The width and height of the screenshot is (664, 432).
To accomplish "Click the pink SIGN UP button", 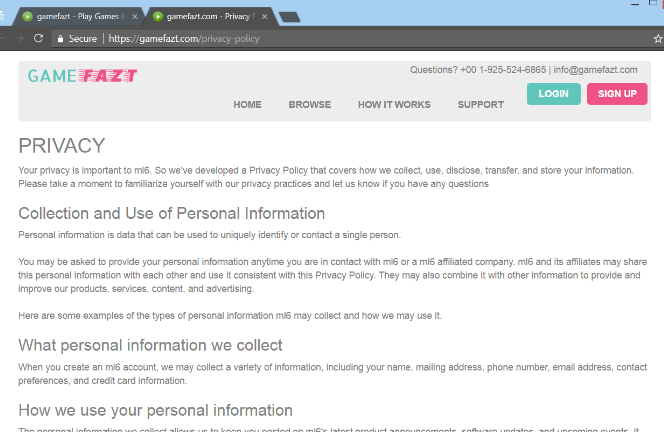I will pyautogui.click(x=617, y=94).
